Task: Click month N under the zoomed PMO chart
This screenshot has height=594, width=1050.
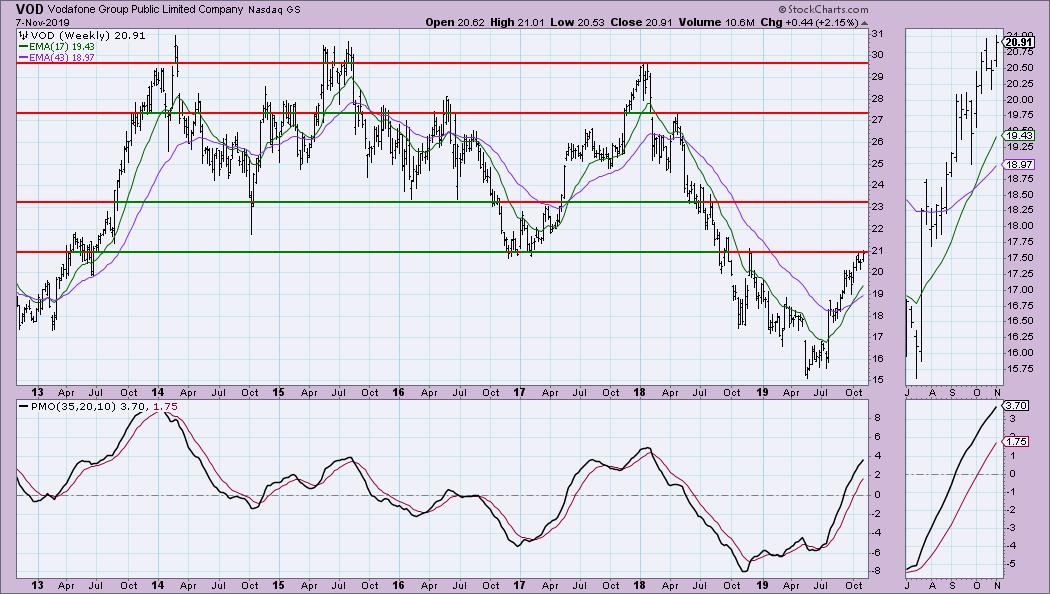Action: coord(997,585)
